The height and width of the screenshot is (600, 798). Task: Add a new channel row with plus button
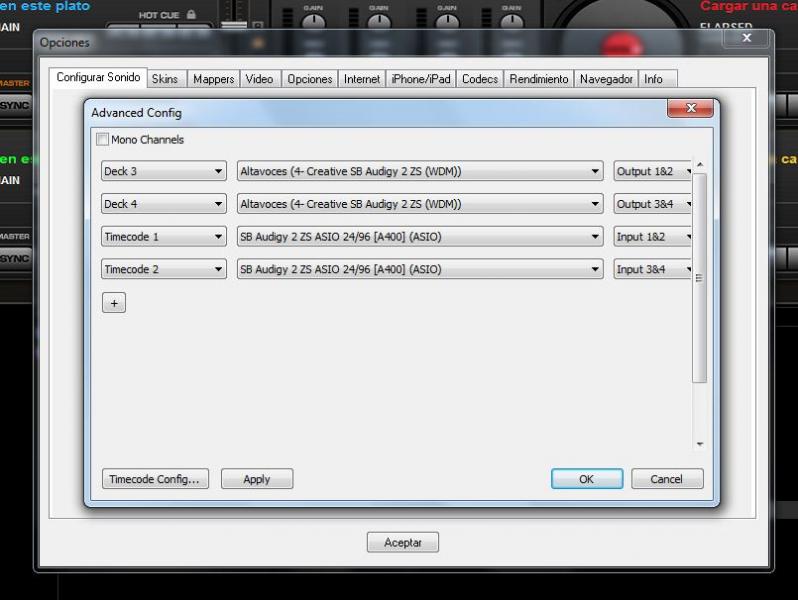point(114,303)
